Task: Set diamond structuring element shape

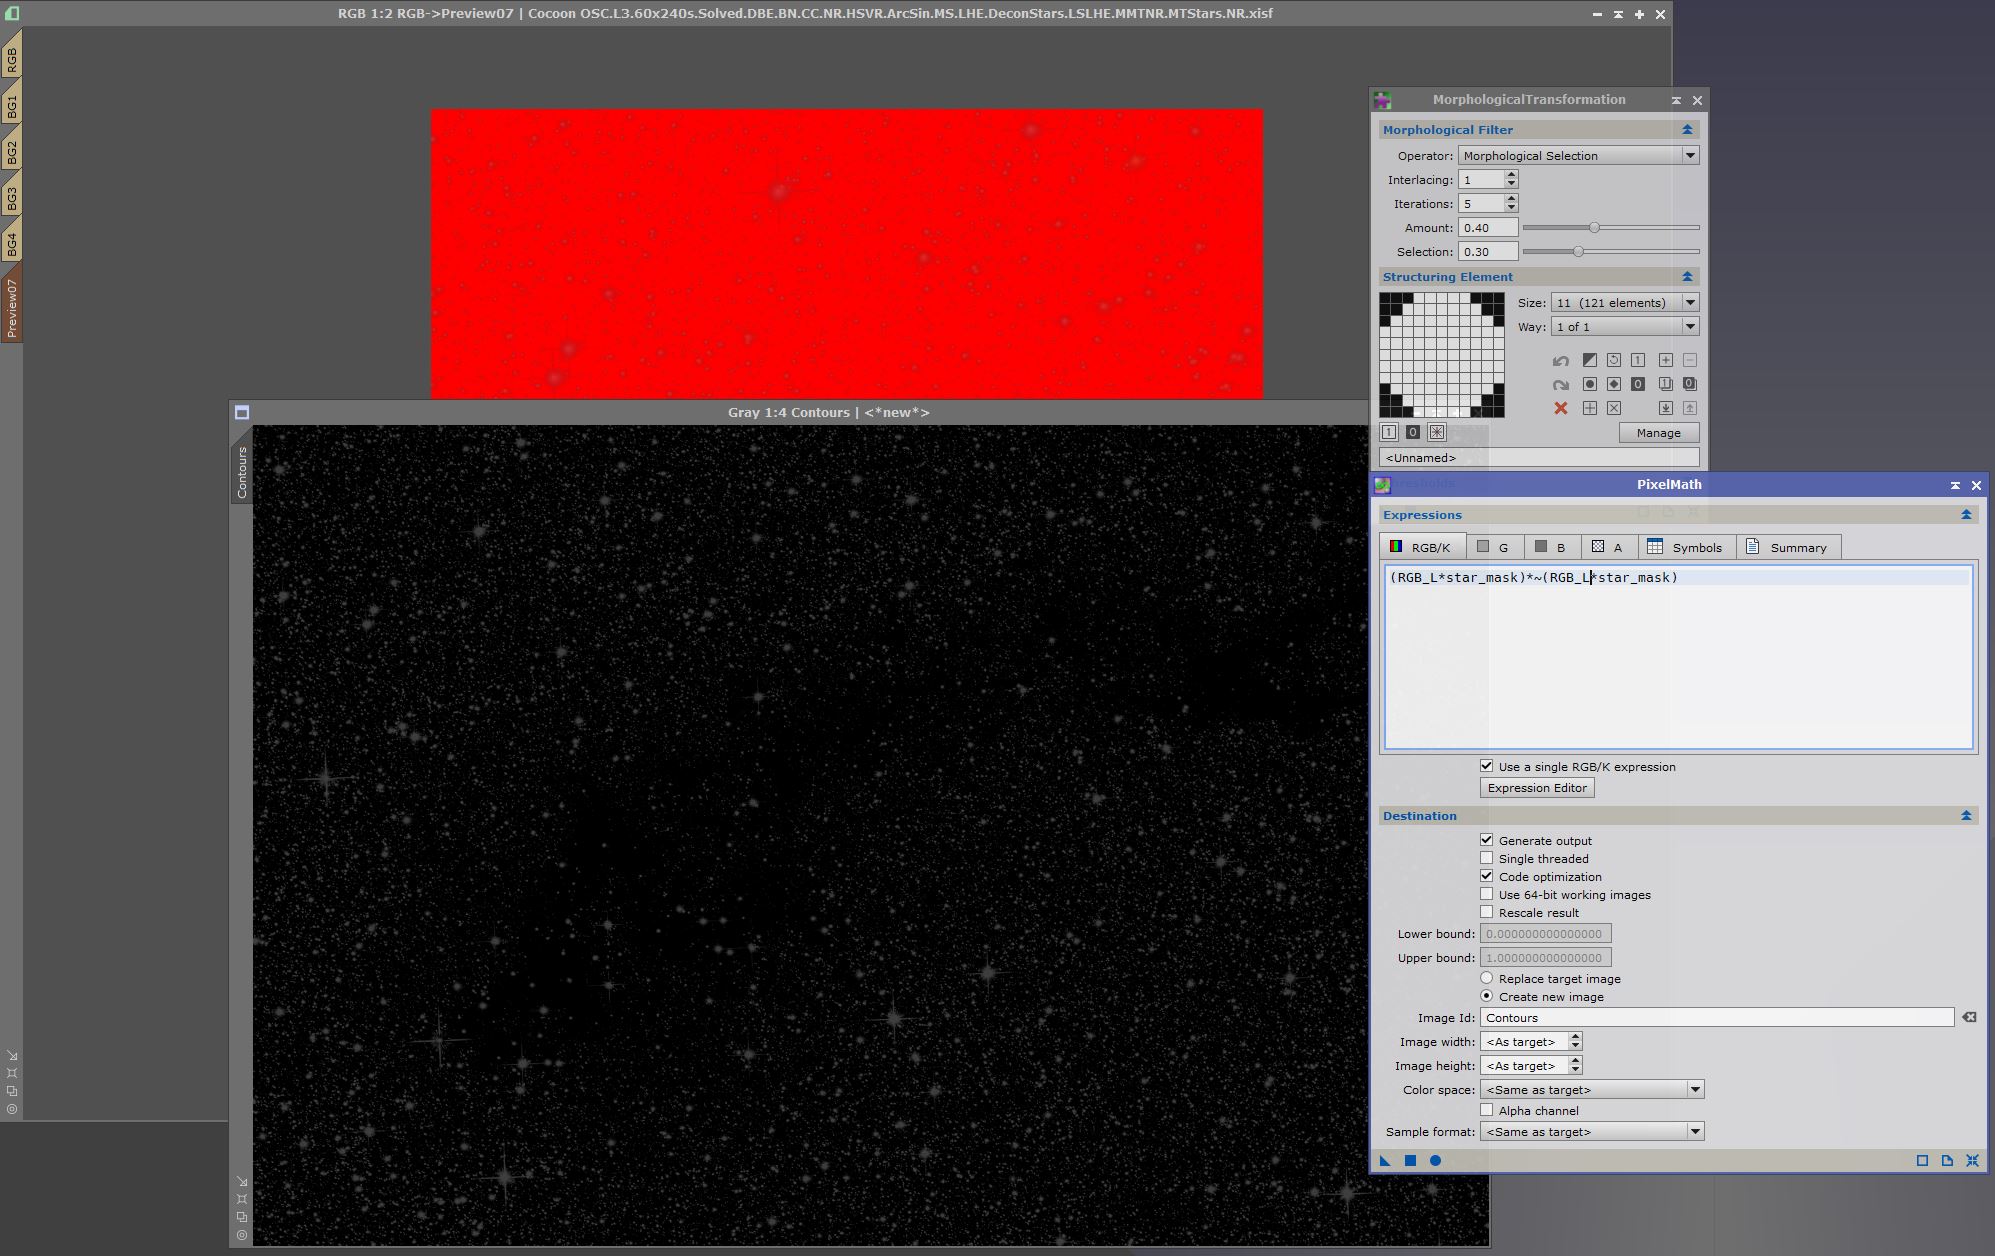Action: 1614,383
